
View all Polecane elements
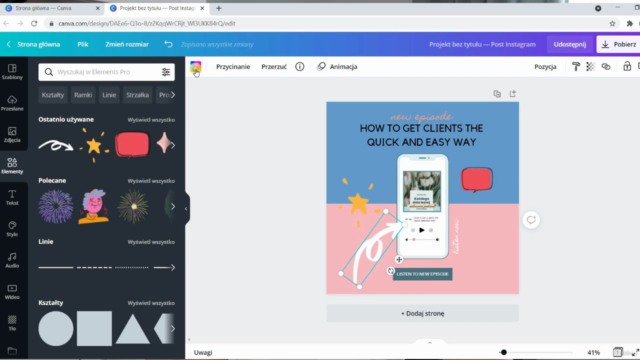[x=151, y=181]
